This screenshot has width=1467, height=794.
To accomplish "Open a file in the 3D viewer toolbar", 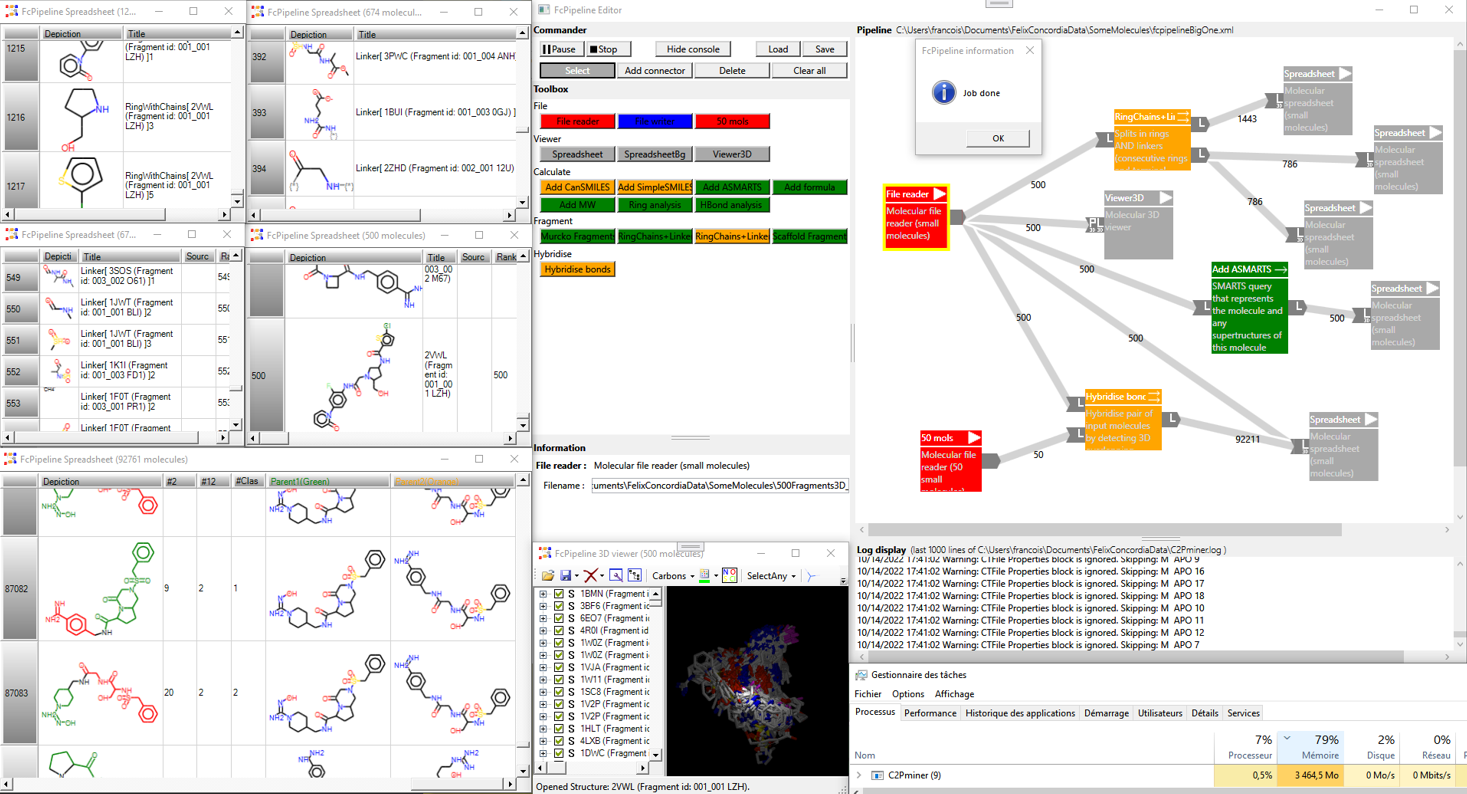I will 548,576.
